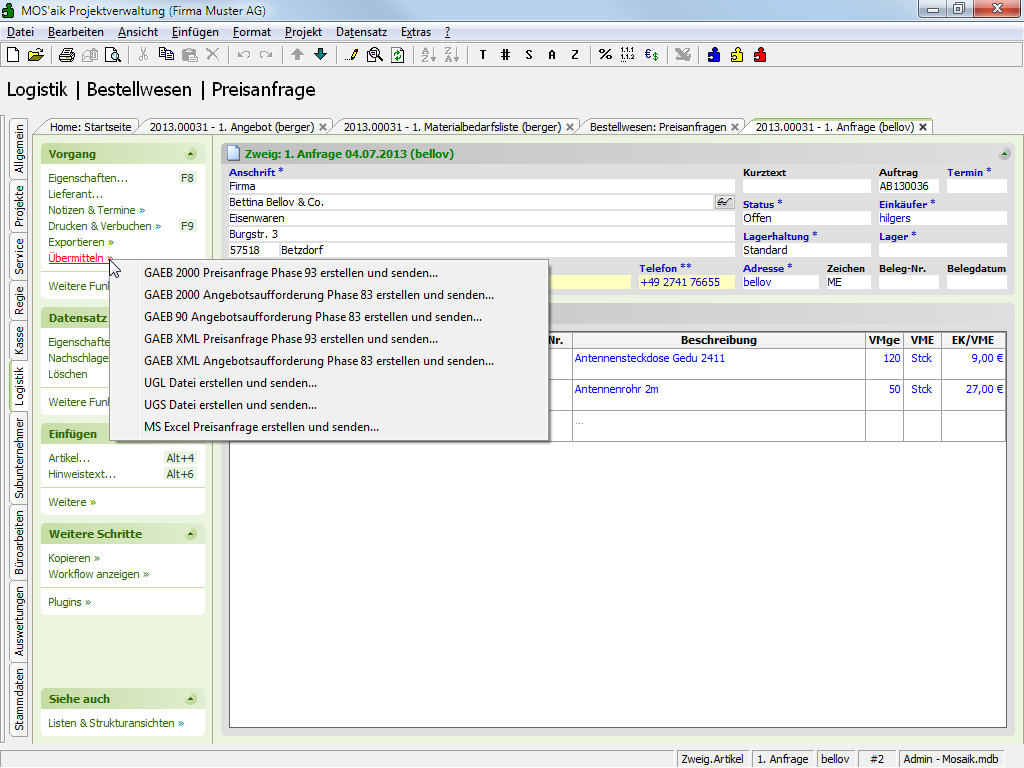Click the search binoculars toolbar icon
This screenshot has width=1024, height=768.
coord(374,55)
